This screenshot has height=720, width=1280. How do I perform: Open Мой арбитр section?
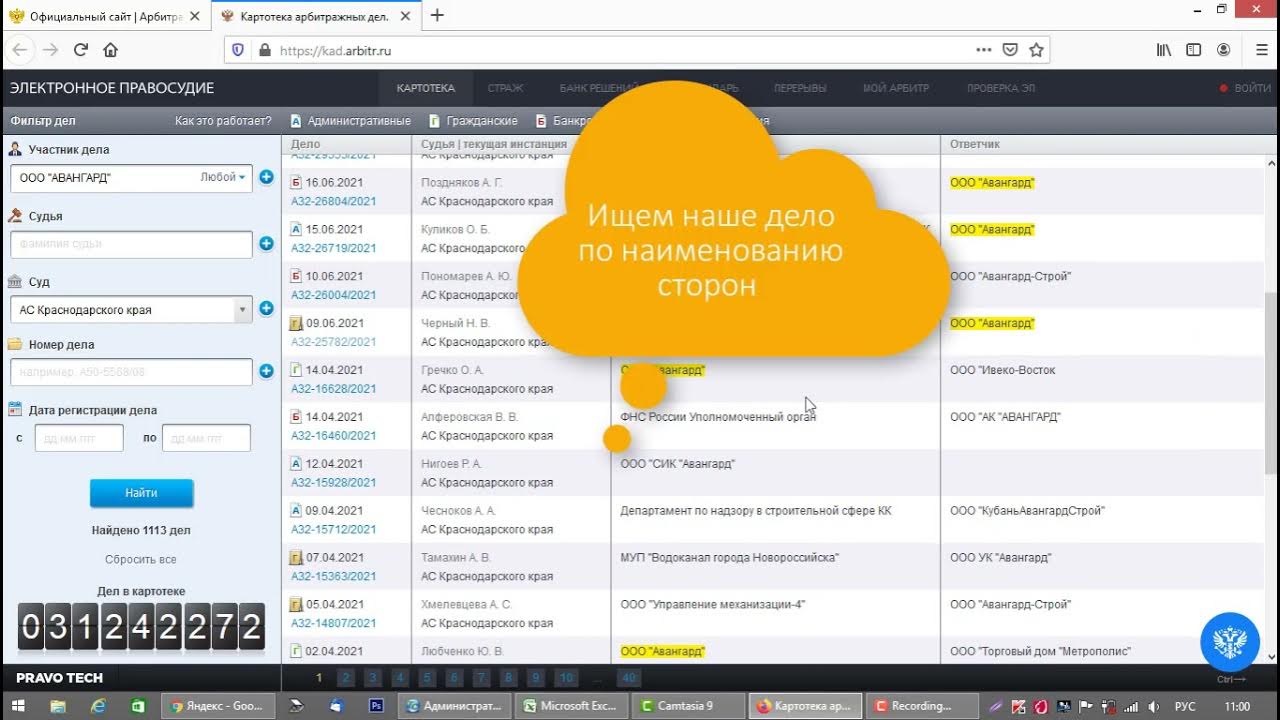[896, 88]
